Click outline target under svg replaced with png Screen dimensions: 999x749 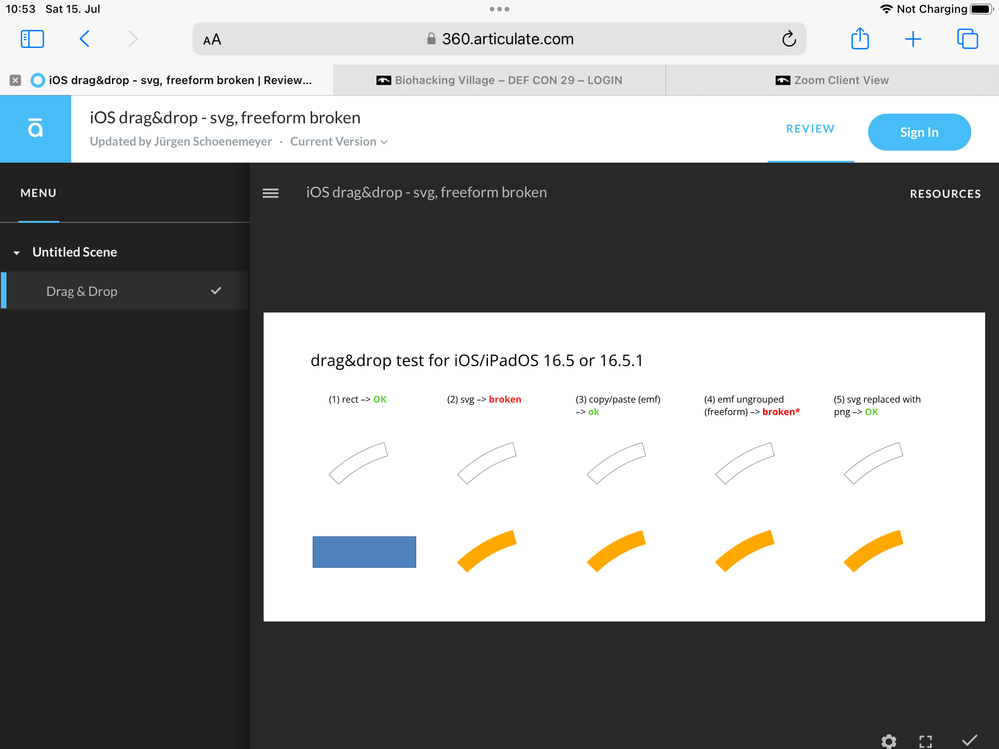[x=873, y=463]
